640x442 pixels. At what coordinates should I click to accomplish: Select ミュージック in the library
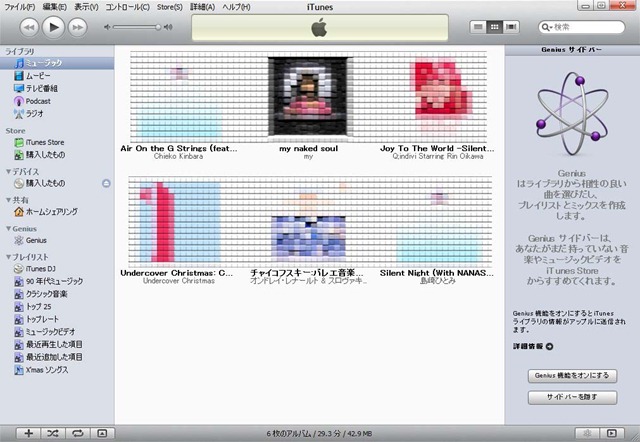click(57, 63)
